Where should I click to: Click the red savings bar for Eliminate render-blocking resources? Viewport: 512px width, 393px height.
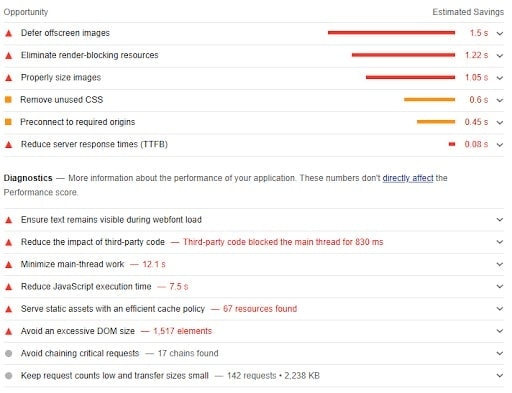pyautogui.click(x=403, y=55)
